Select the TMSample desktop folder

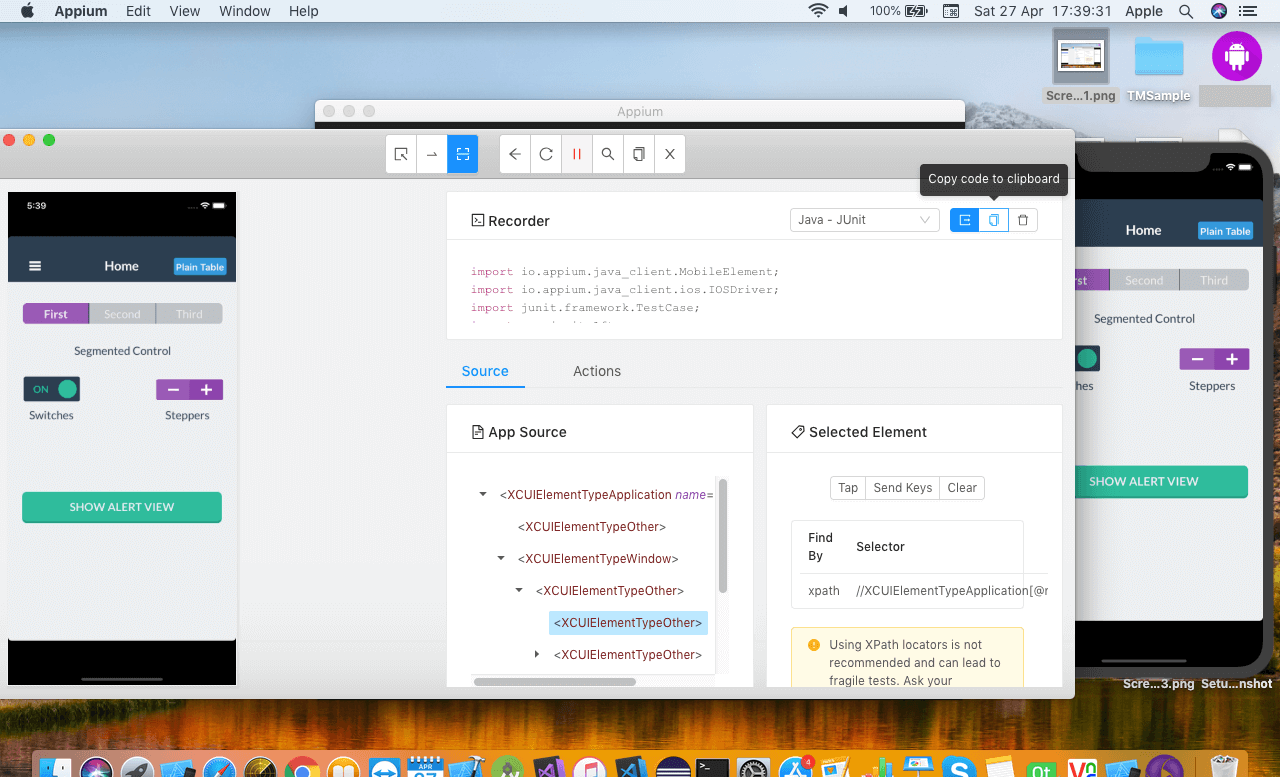[x=1159, y=67]
